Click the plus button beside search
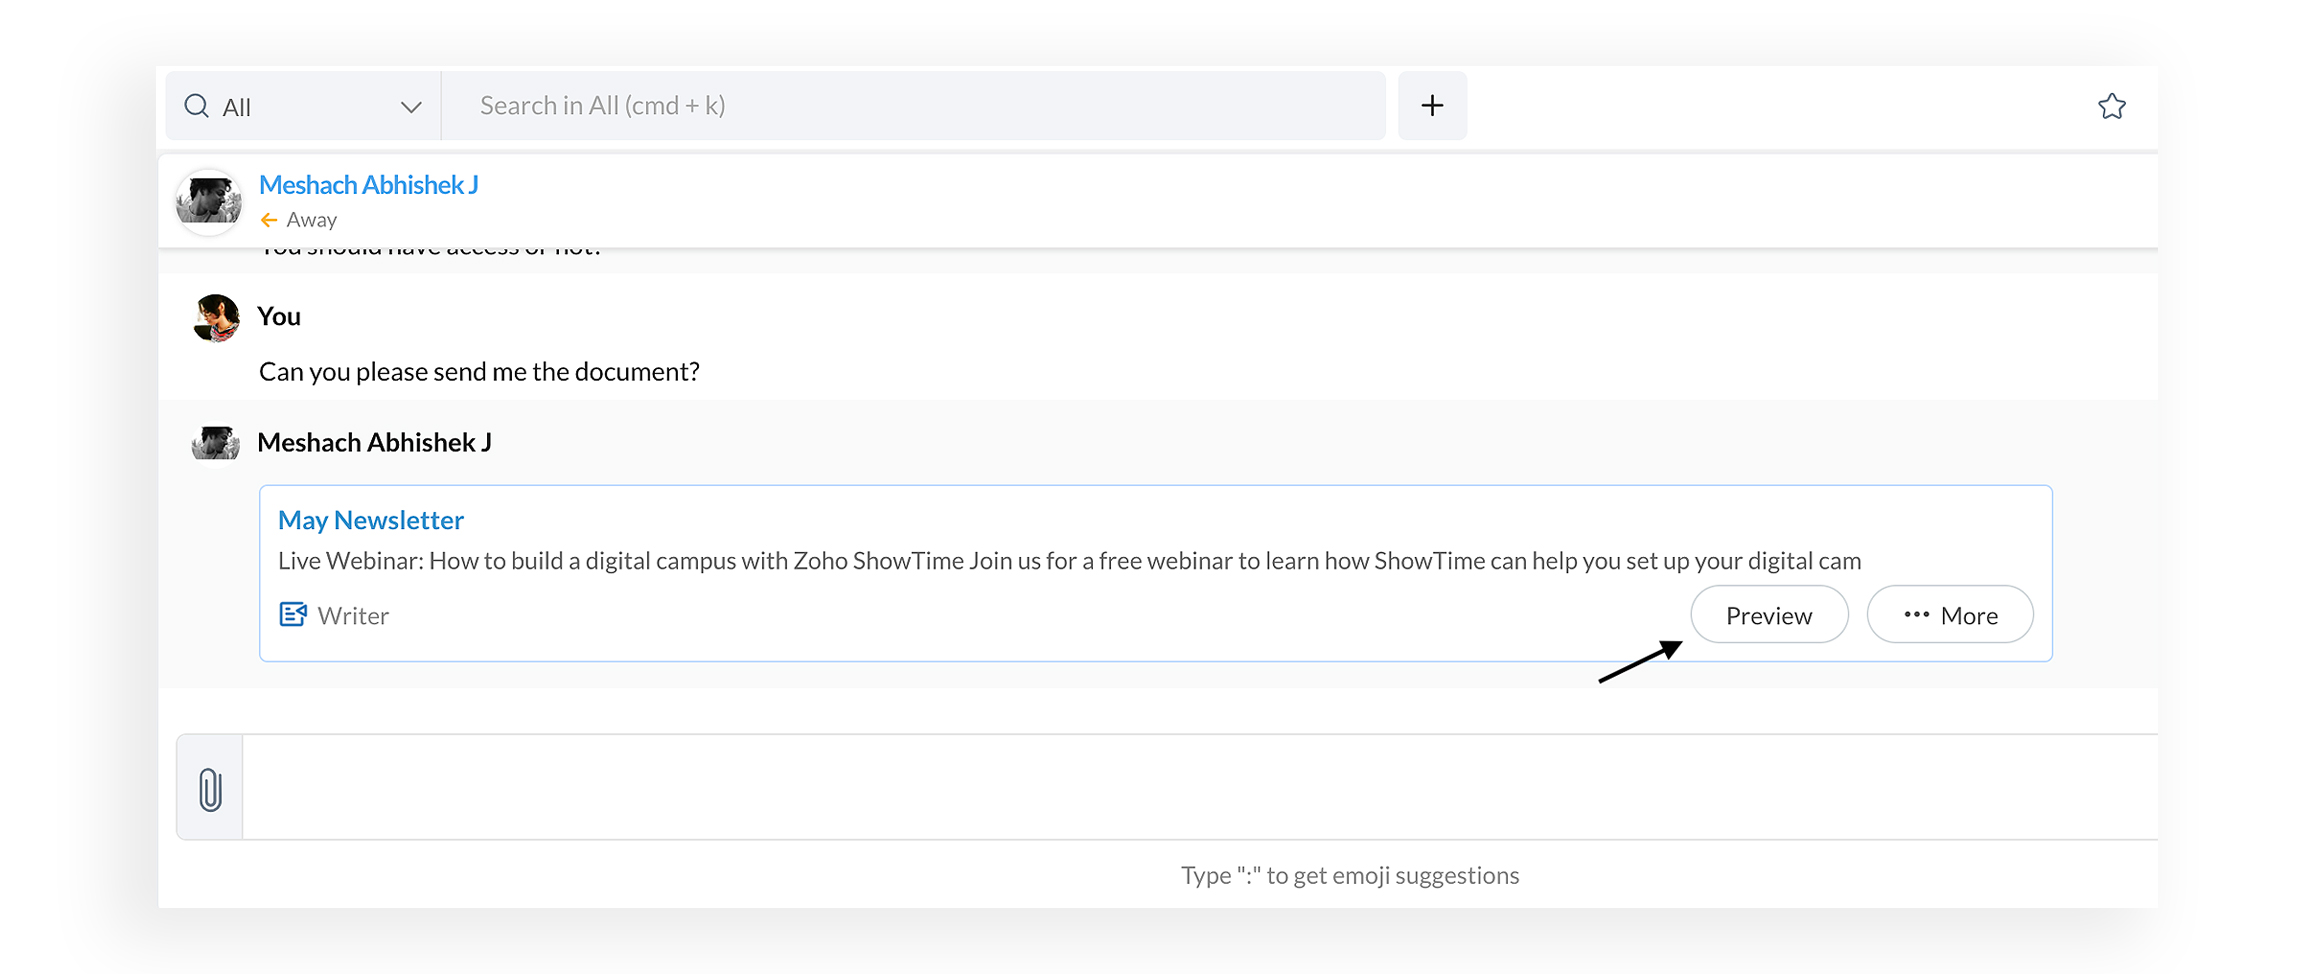Screen dimensions: 2314x974 click(x=1431, y=106)
